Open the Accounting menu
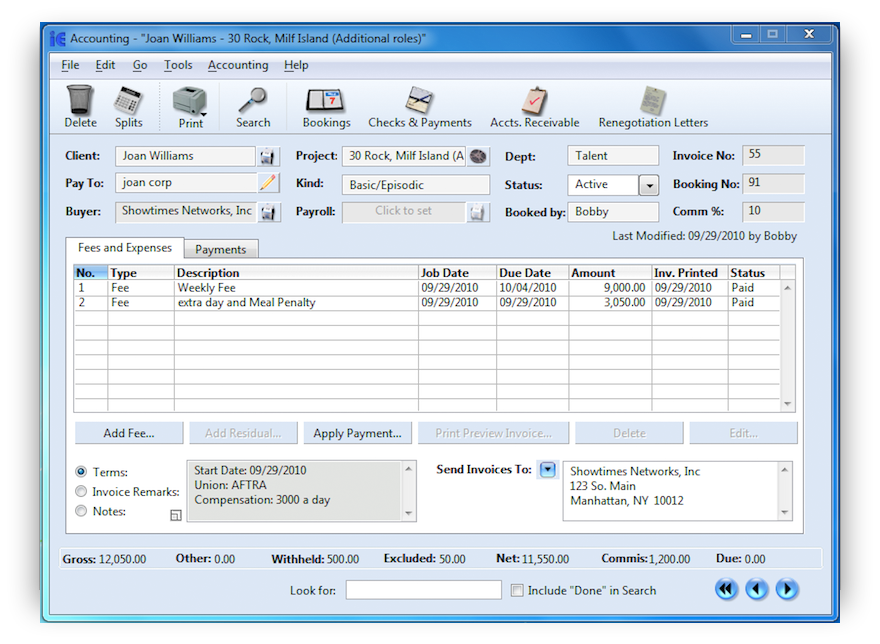This screenshot has height=644, width=880. pyautogui.click(x=238, y=65)
